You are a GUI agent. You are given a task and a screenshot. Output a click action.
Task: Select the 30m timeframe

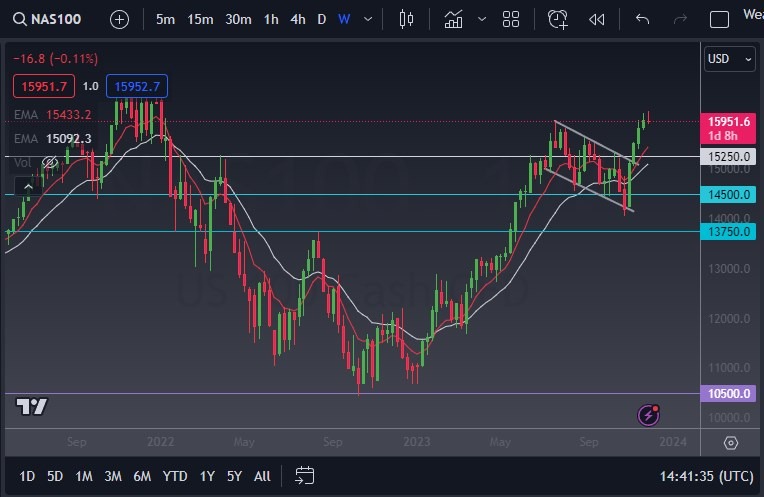[238, 19]
